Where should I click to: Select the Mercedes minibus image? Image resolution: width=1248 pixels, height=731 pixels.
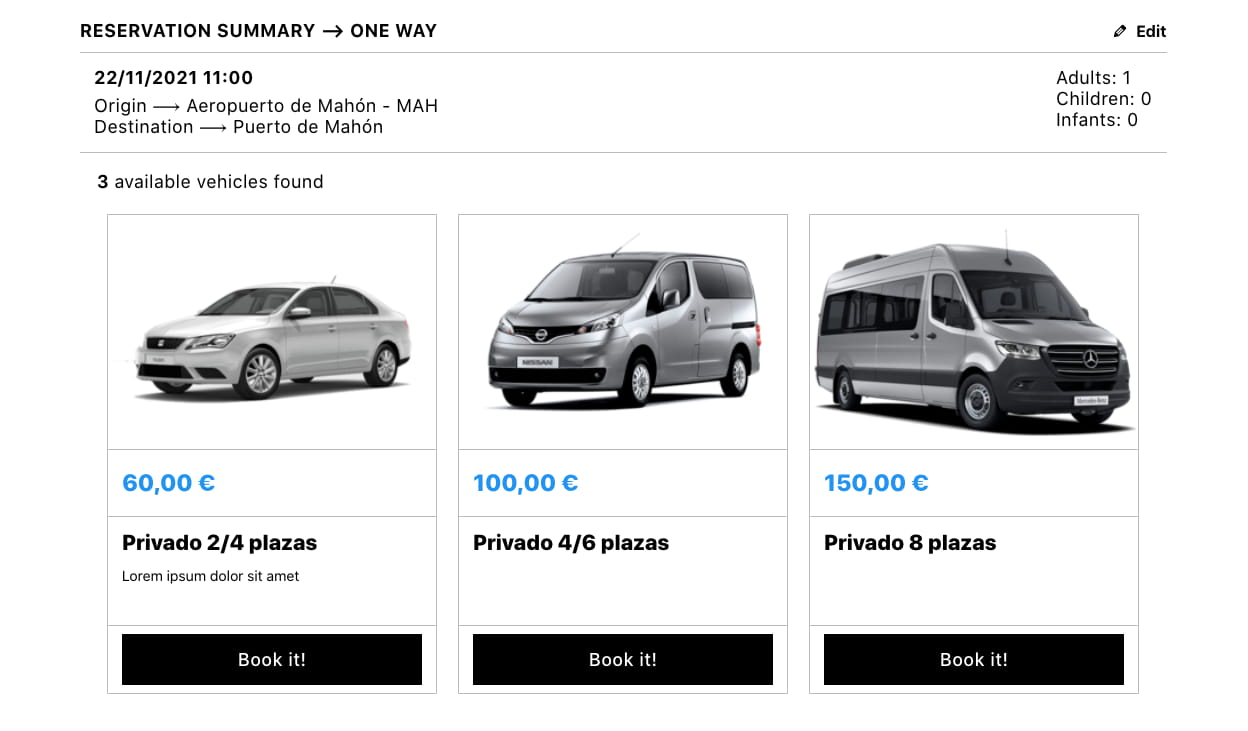(x=974, y=332)
